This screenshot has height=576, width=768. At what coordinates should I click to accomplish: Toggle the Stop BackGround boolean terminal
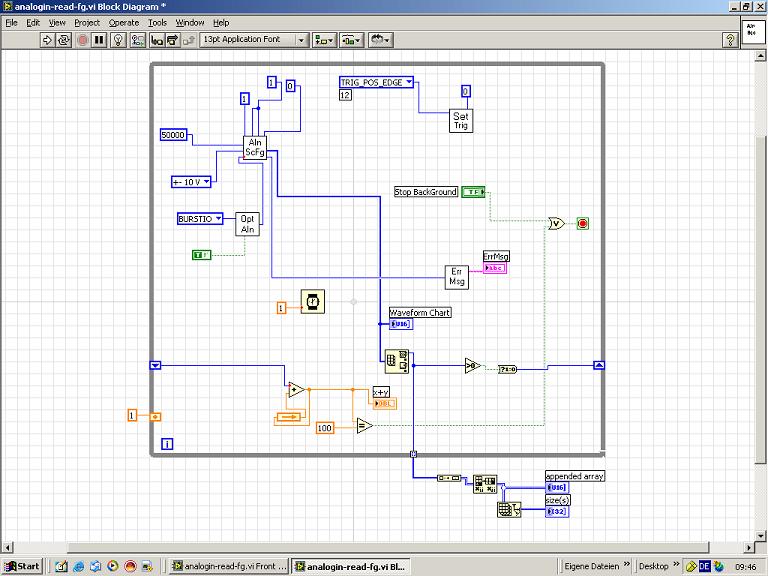(474, 191)
